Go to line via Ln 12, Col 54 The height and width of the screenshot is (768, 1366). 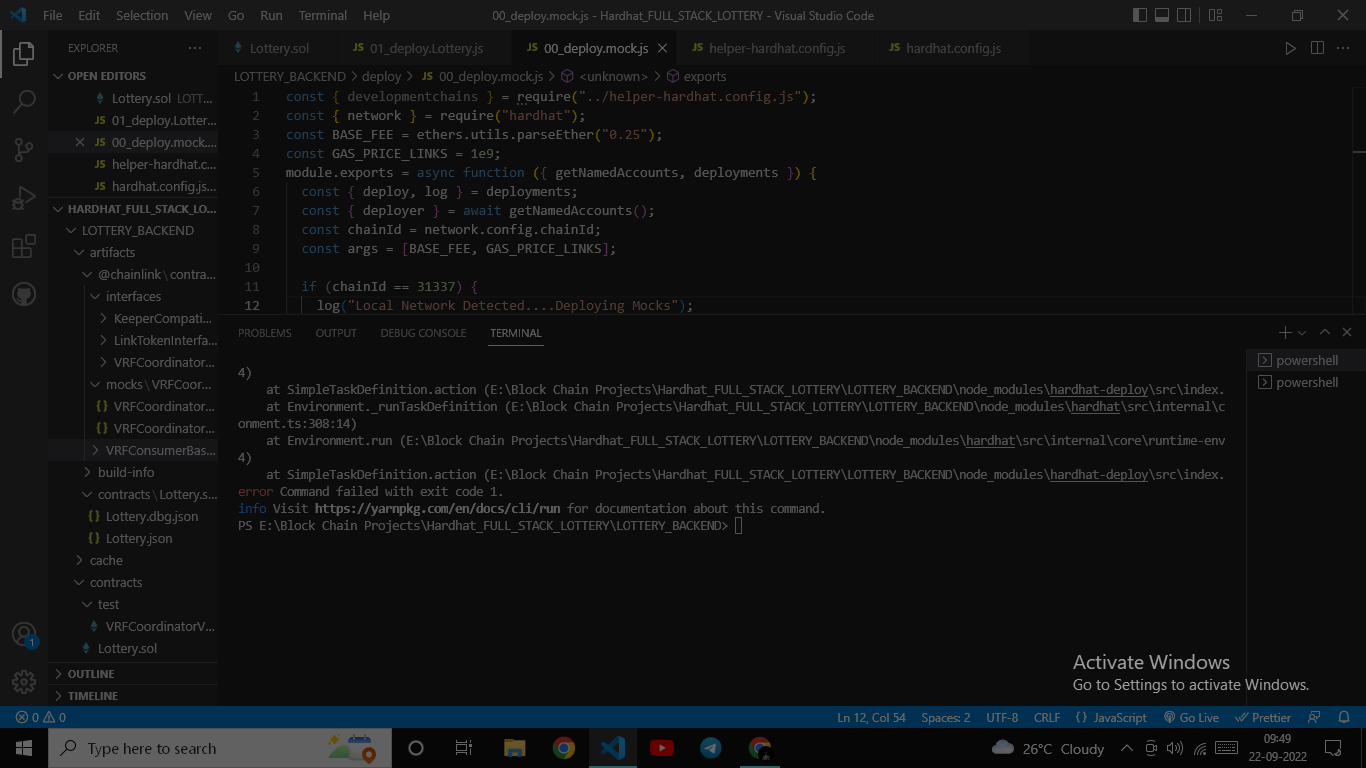click(871, 717)
